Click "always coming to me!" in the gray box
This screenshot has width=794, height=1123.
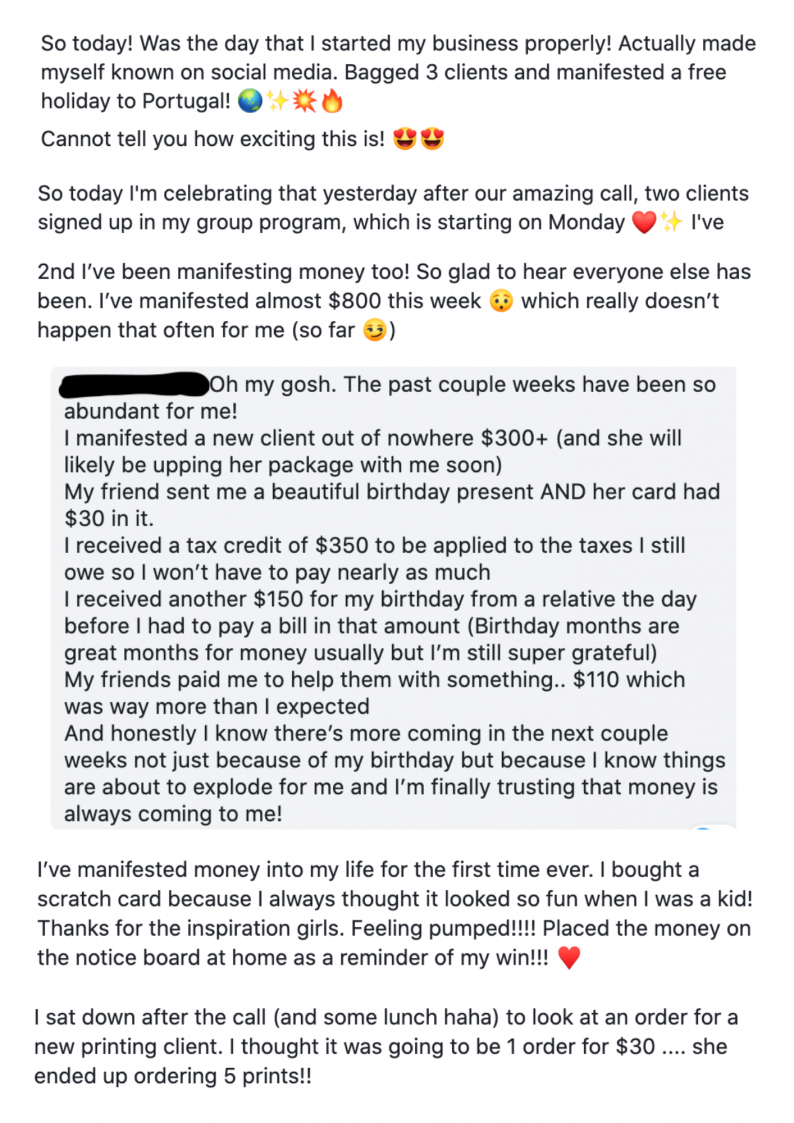point(173,814)
